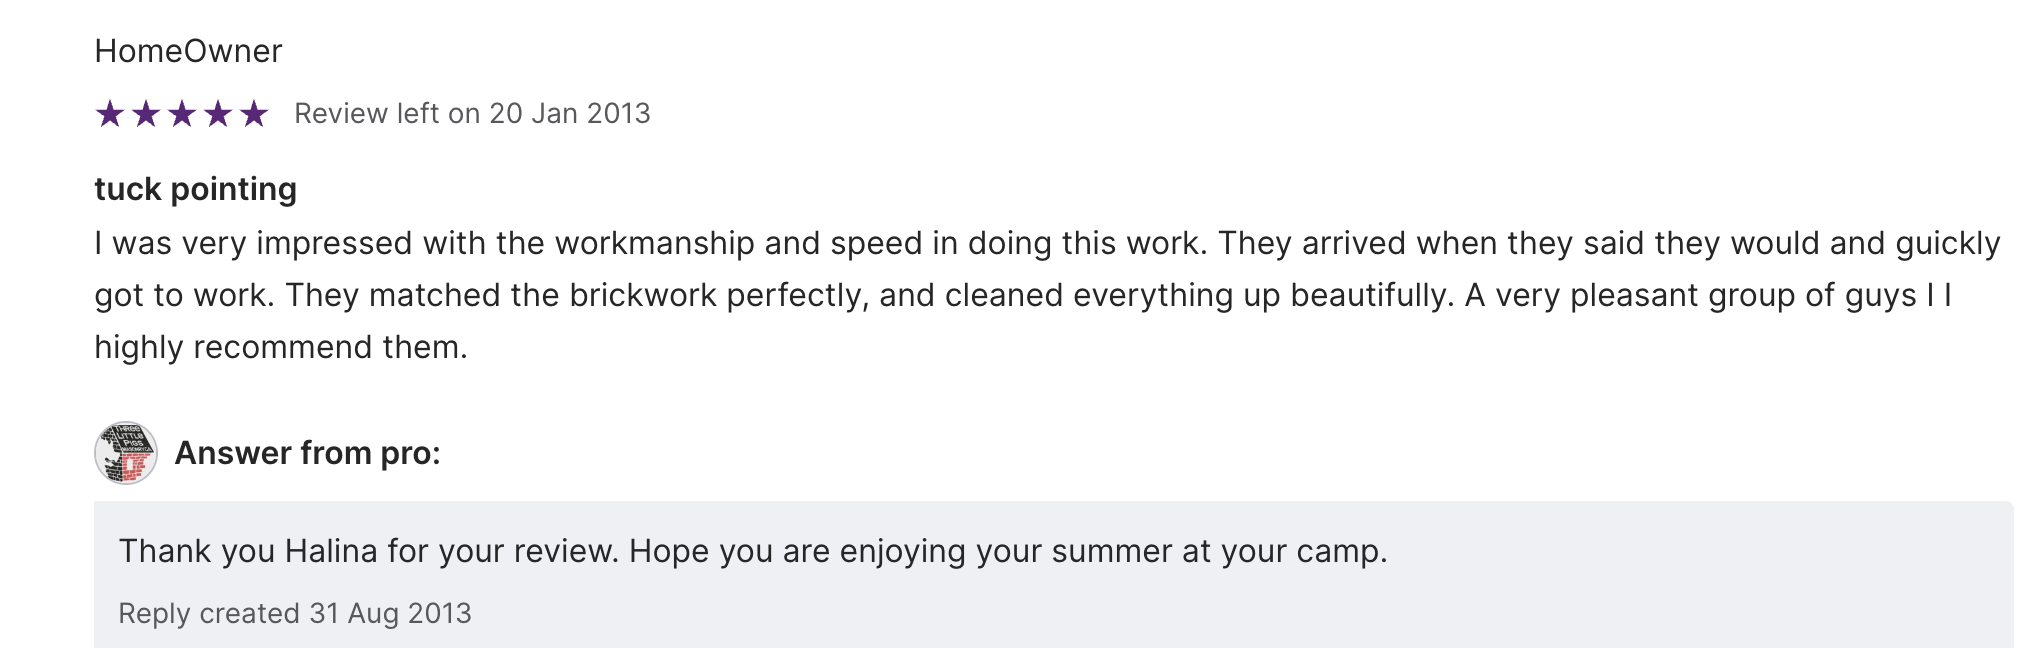
Task: Open the pro's circular logo avatar
Action: point(126,453)
